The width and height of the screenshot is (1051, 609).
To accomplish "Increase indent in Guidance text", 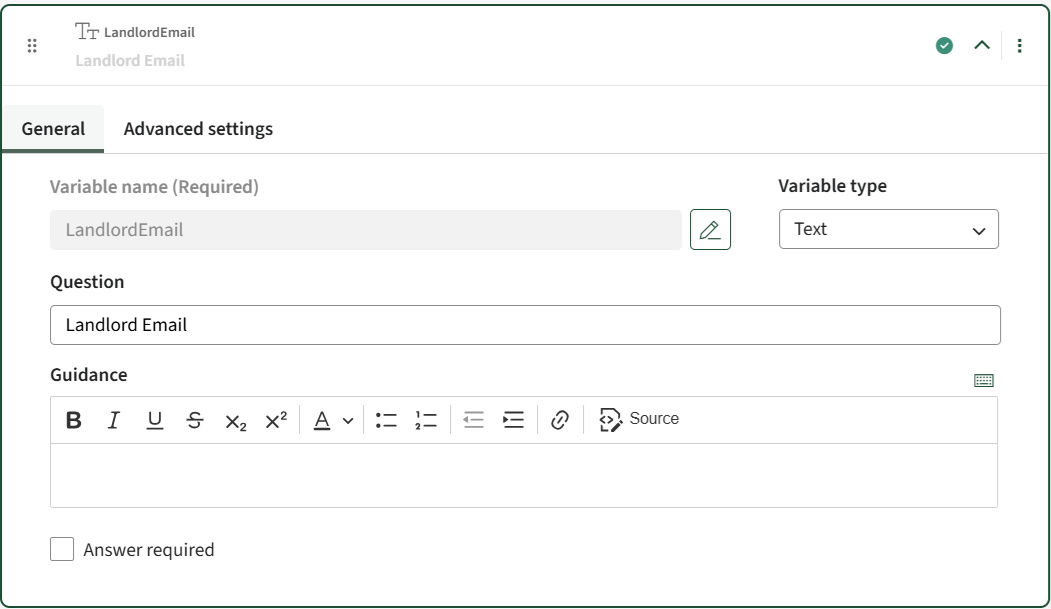I will click(x=514, y=420).
